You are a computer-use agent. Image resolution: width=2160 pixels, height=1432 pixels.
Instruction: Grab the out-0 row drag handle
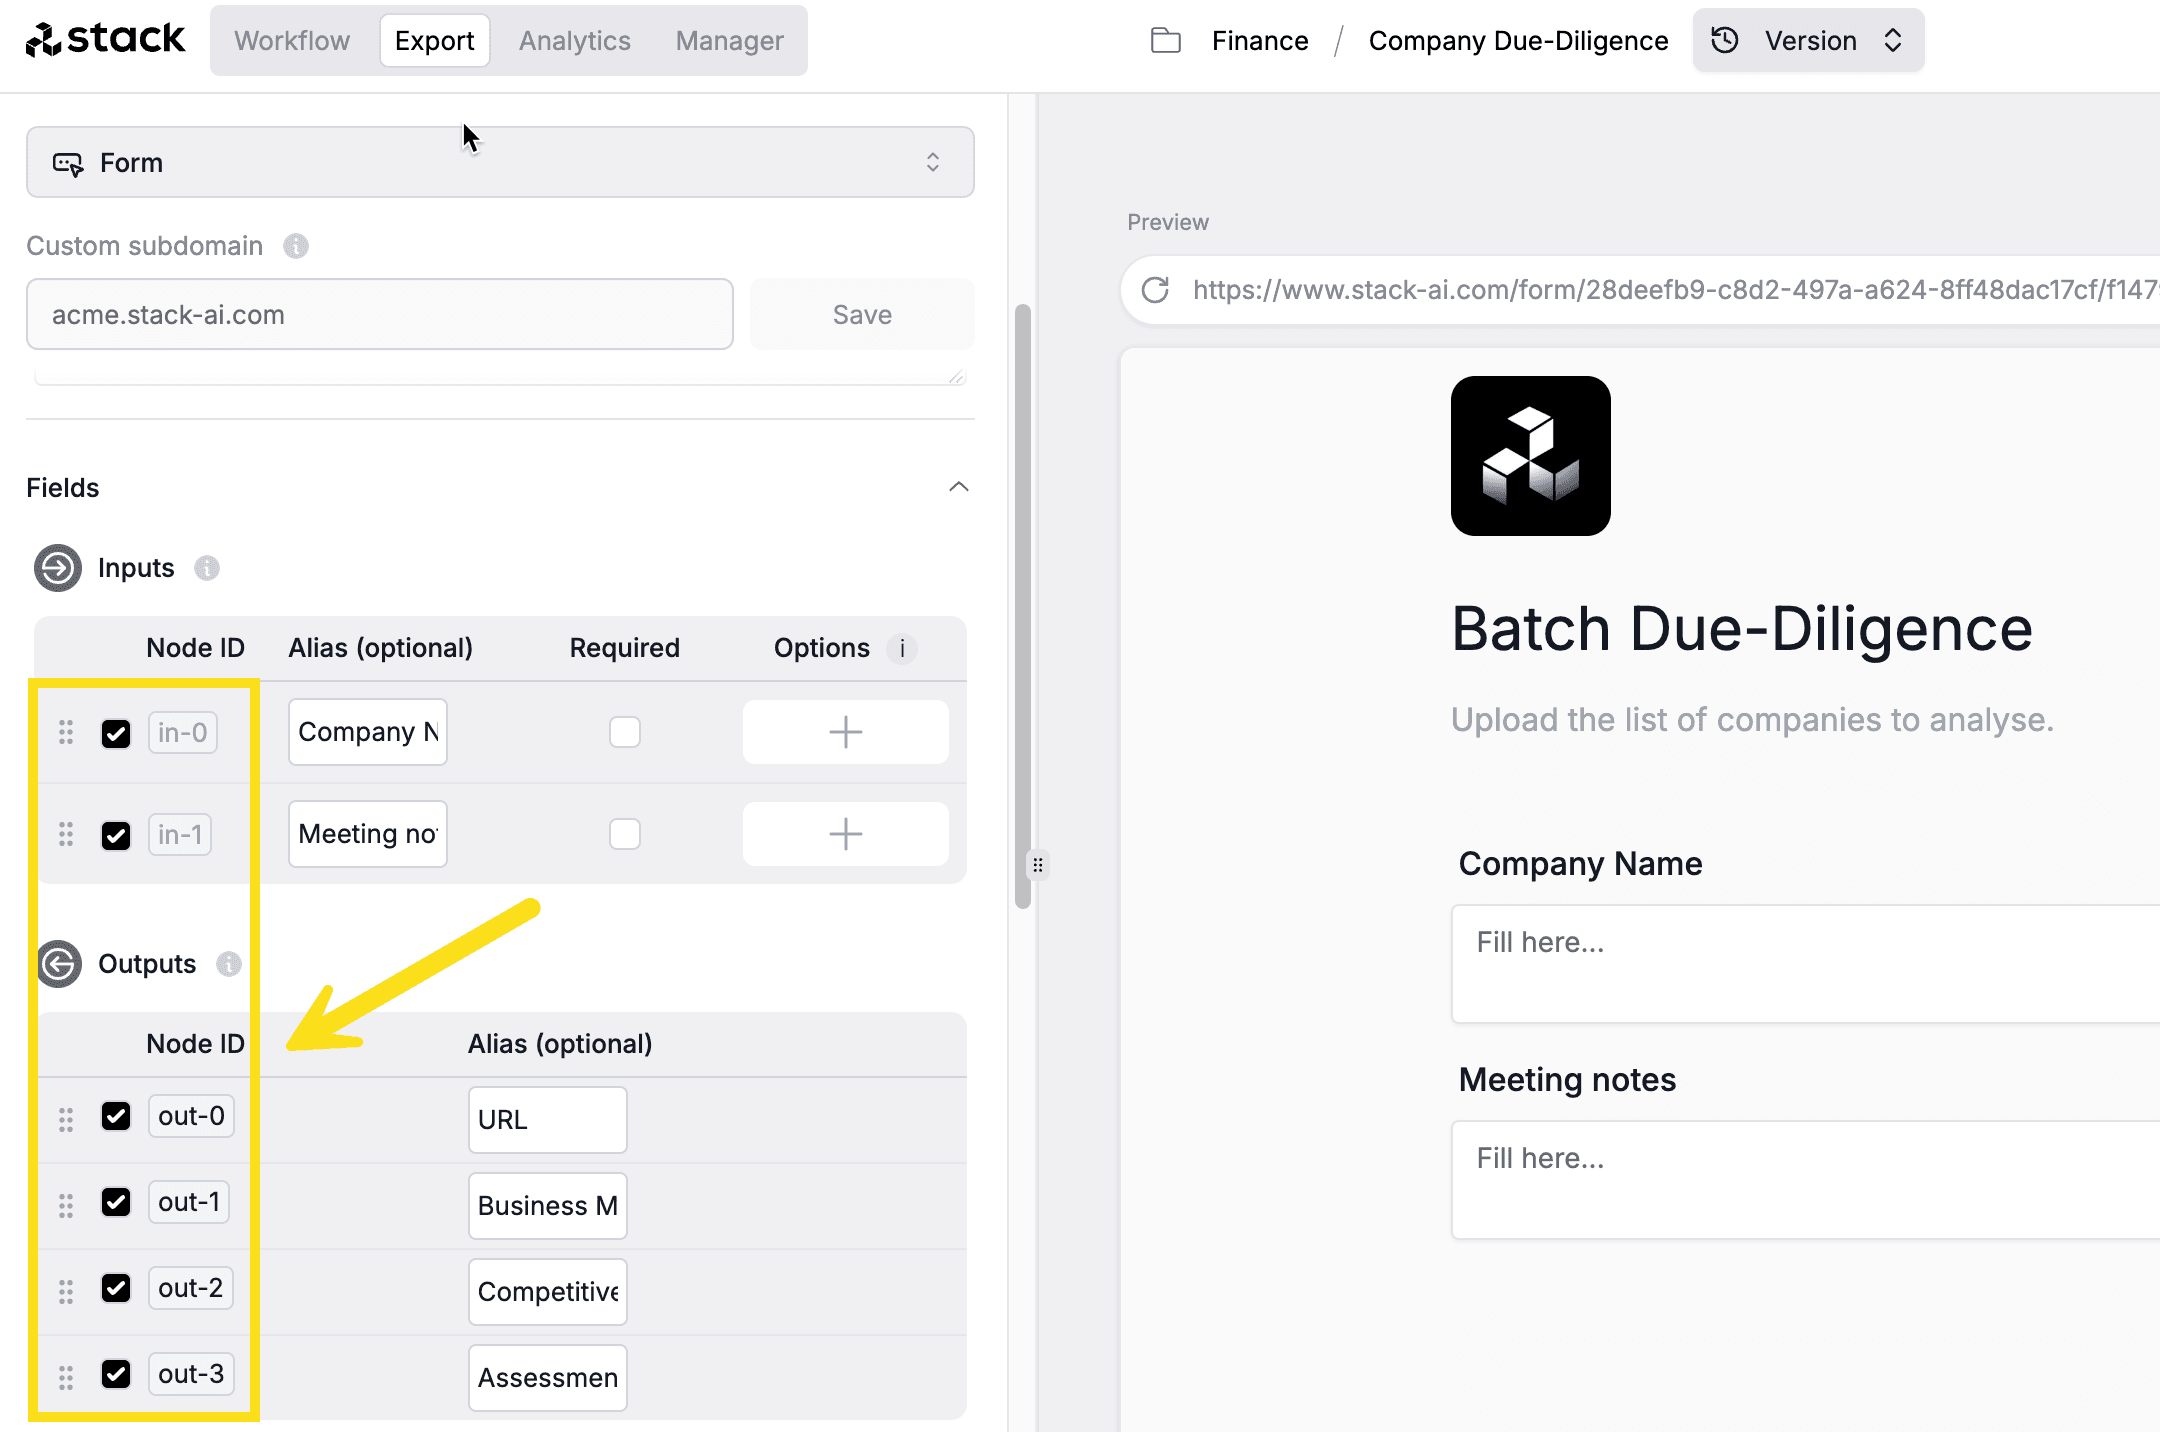coord(66,1120)
